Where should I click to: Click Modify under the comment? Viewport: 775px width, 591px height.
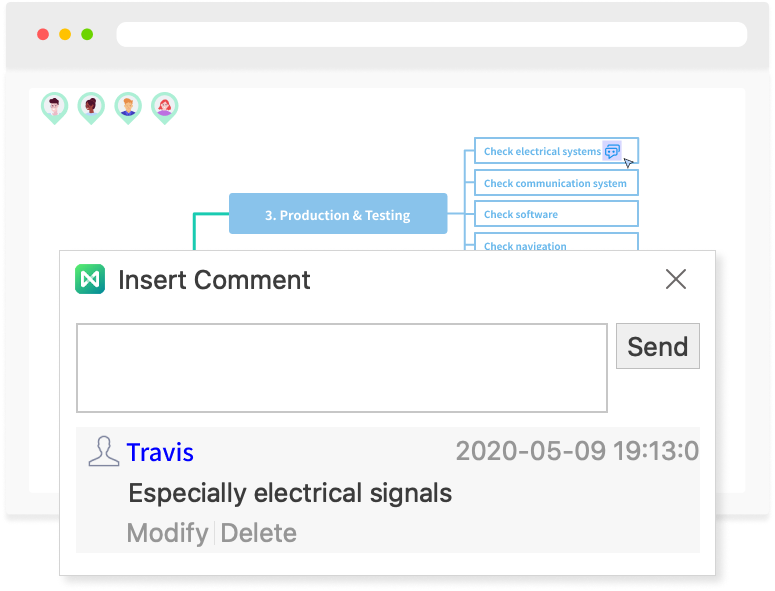[x=167, y=533]
